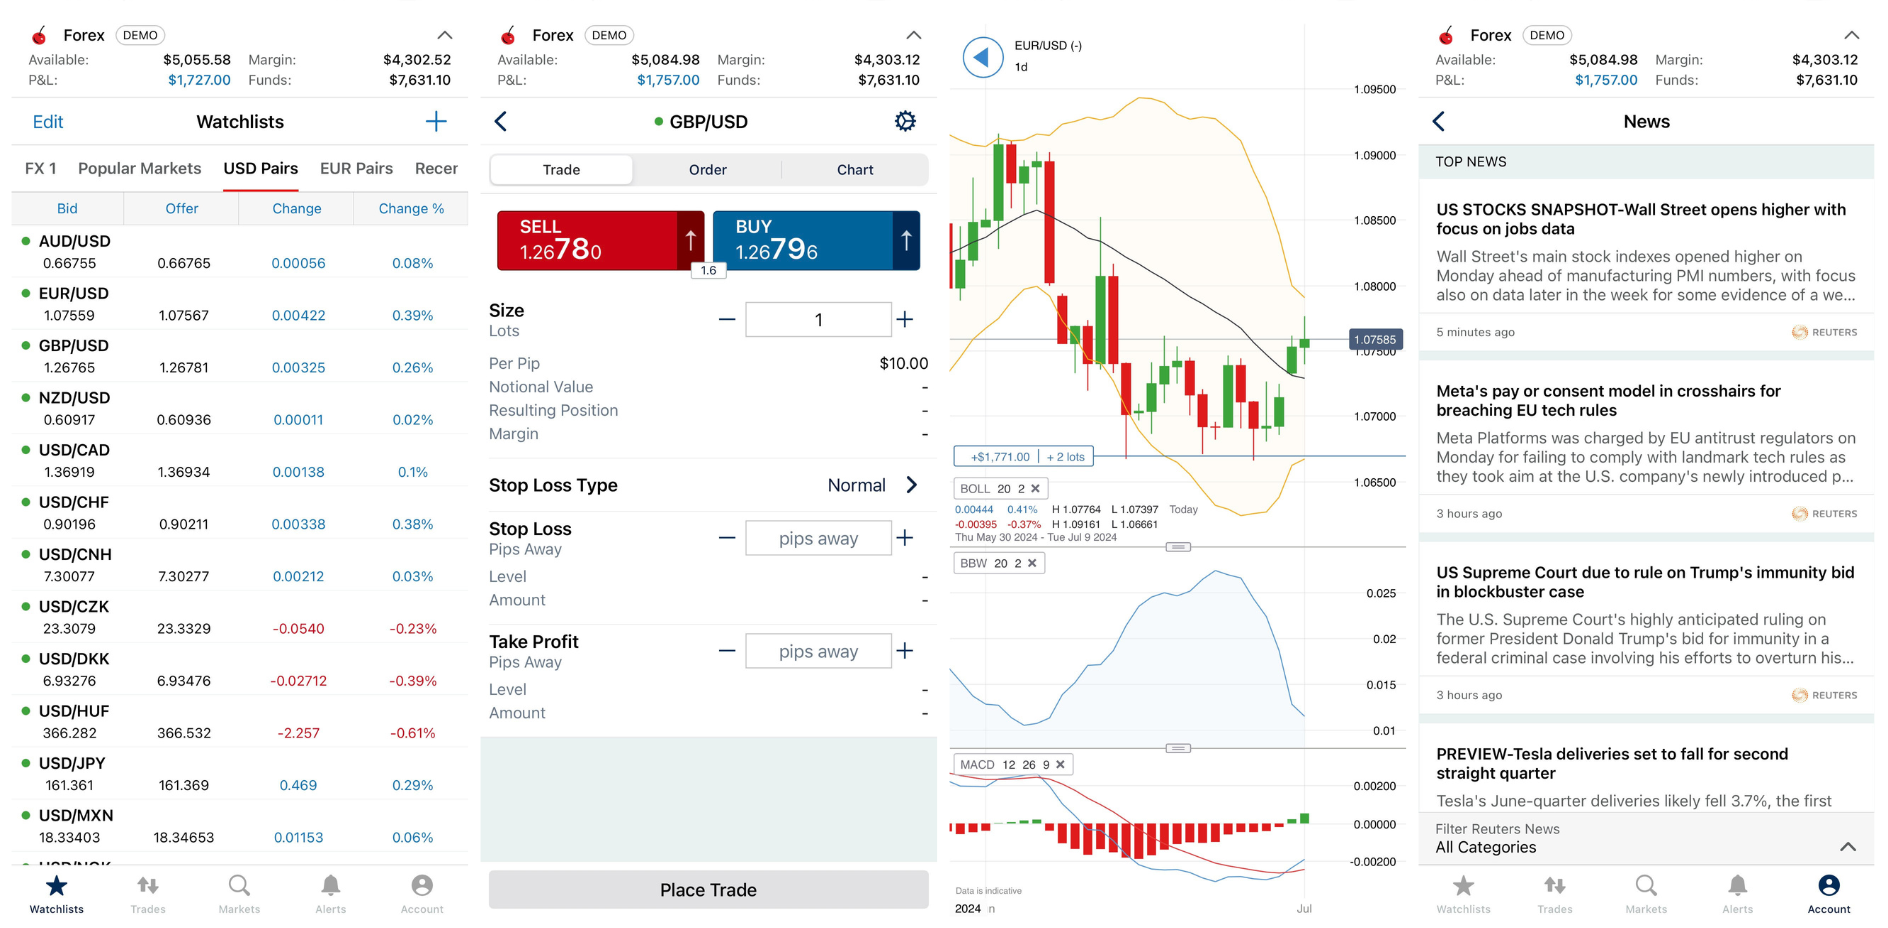Image resolution: width=1888 pixels, height=928 pixels.
Task: Tap the Place Trade button
Action: coord(708,890)
